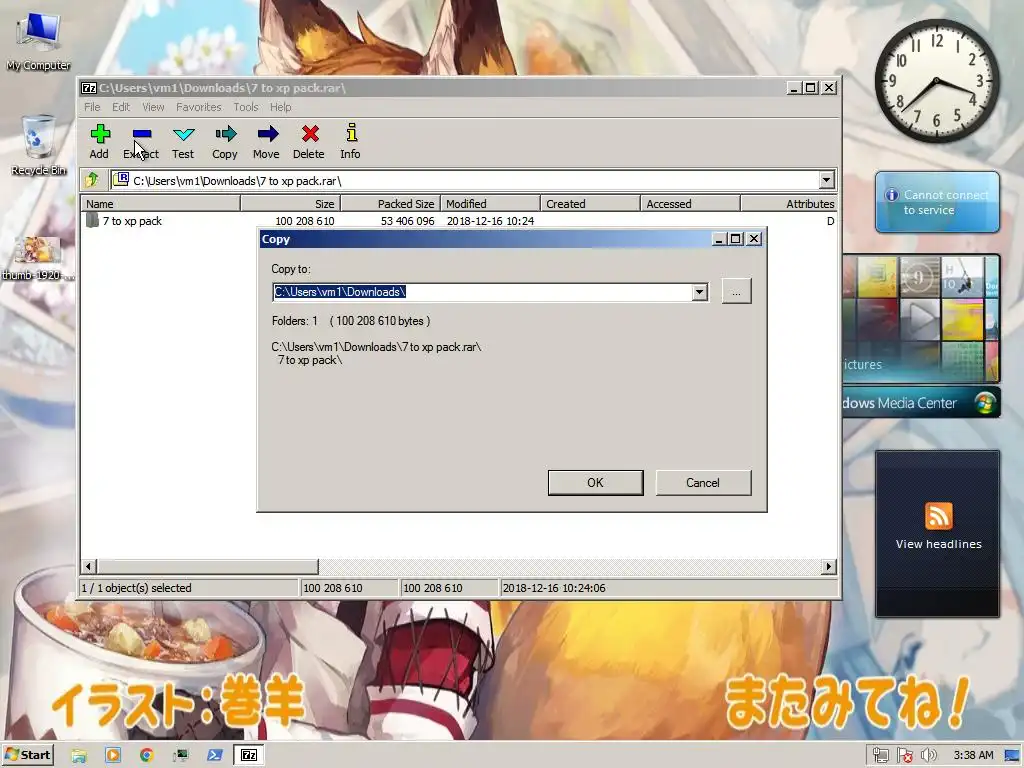This screenshot has width=1024, height=768.
Task: Click the Windows Media Center orb icon
Action: click(985, 402)
